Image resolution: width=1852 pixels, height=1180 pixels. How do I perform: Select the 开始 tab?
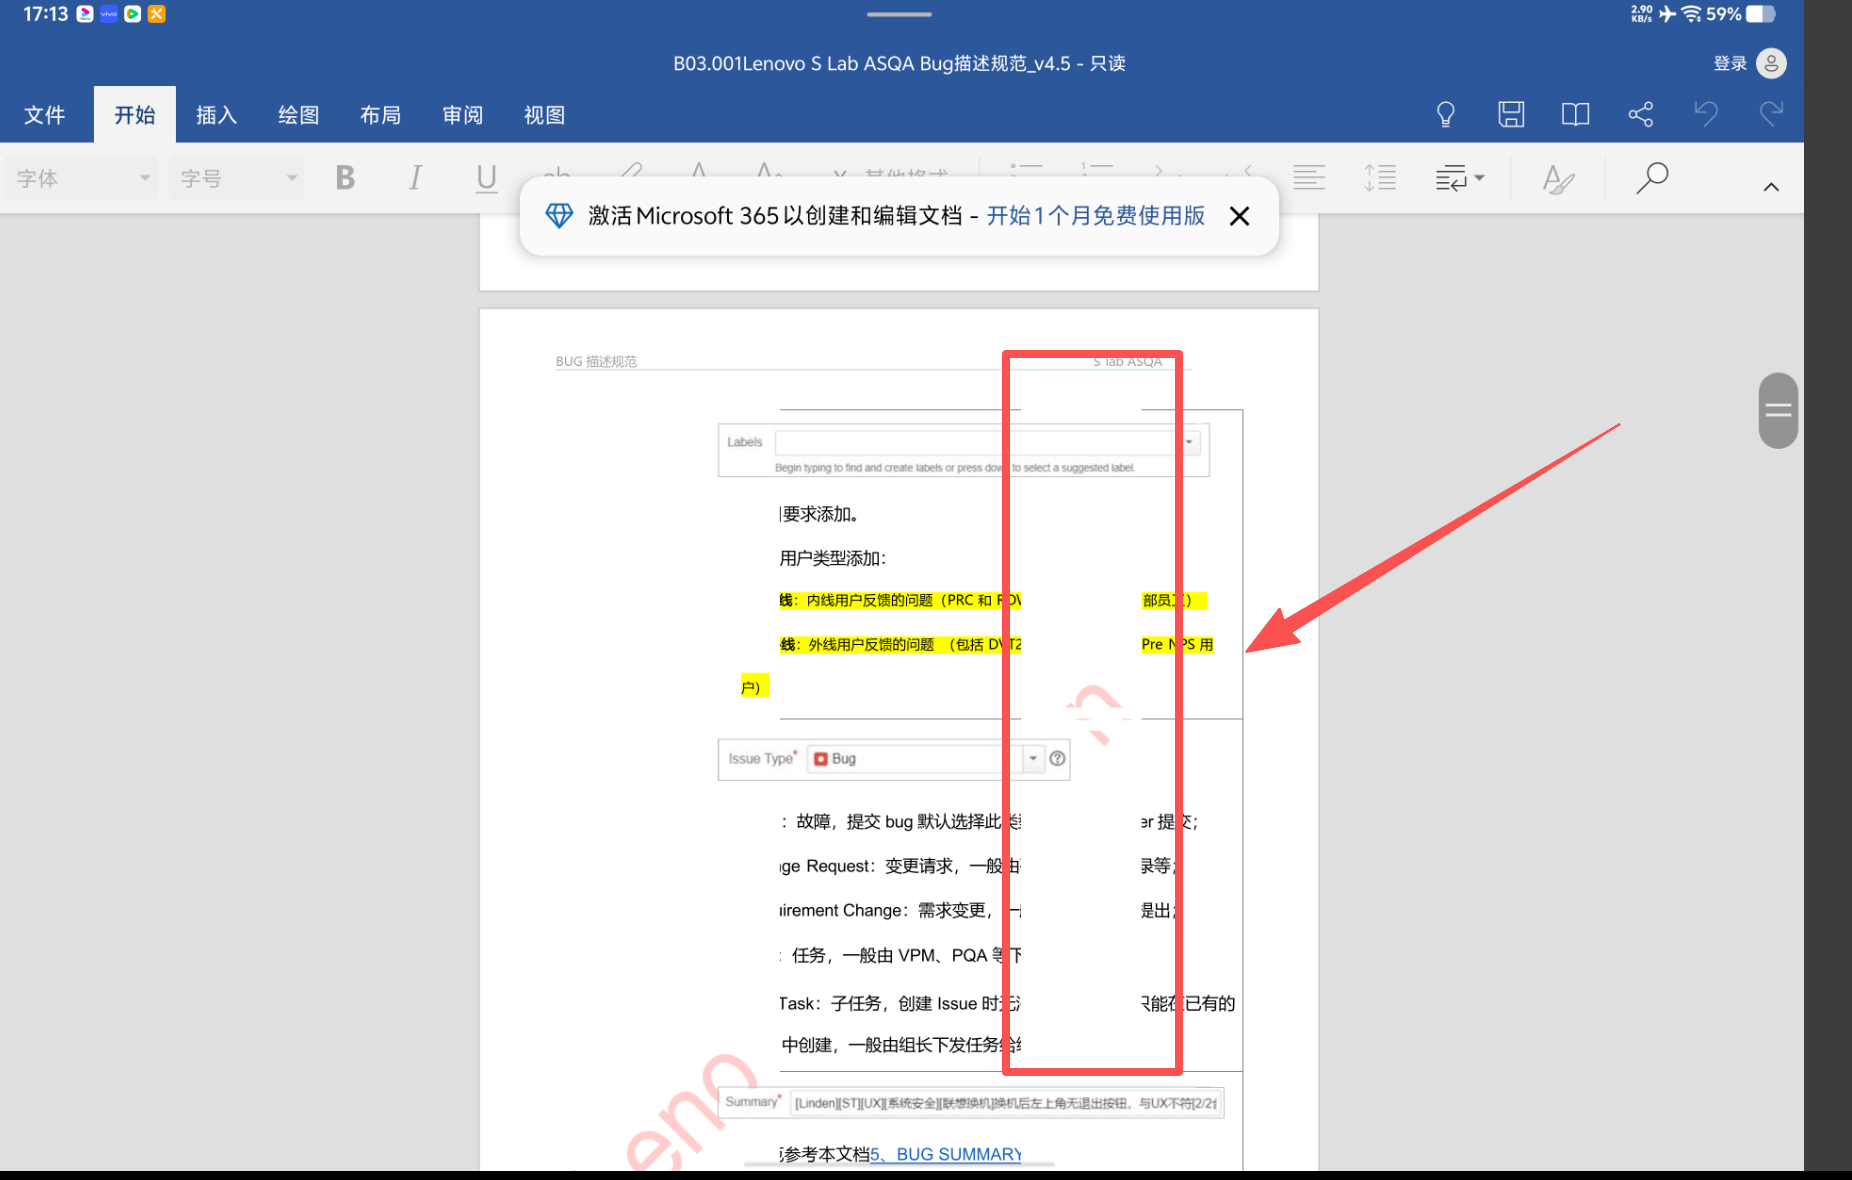pyautogui.click(x=135, y=115)
